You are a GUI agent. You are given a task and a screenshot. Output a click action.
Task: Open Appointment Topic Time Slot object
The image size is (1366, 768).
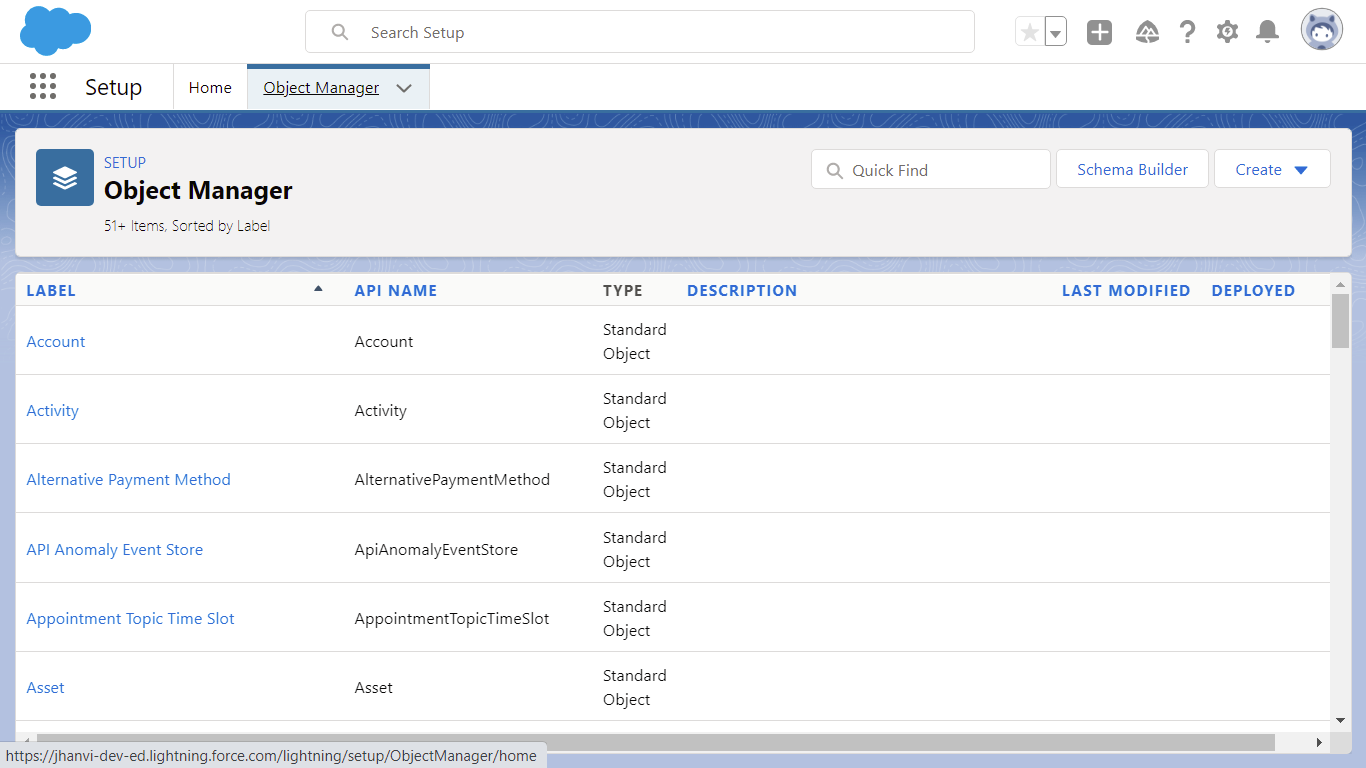[130, 619]
